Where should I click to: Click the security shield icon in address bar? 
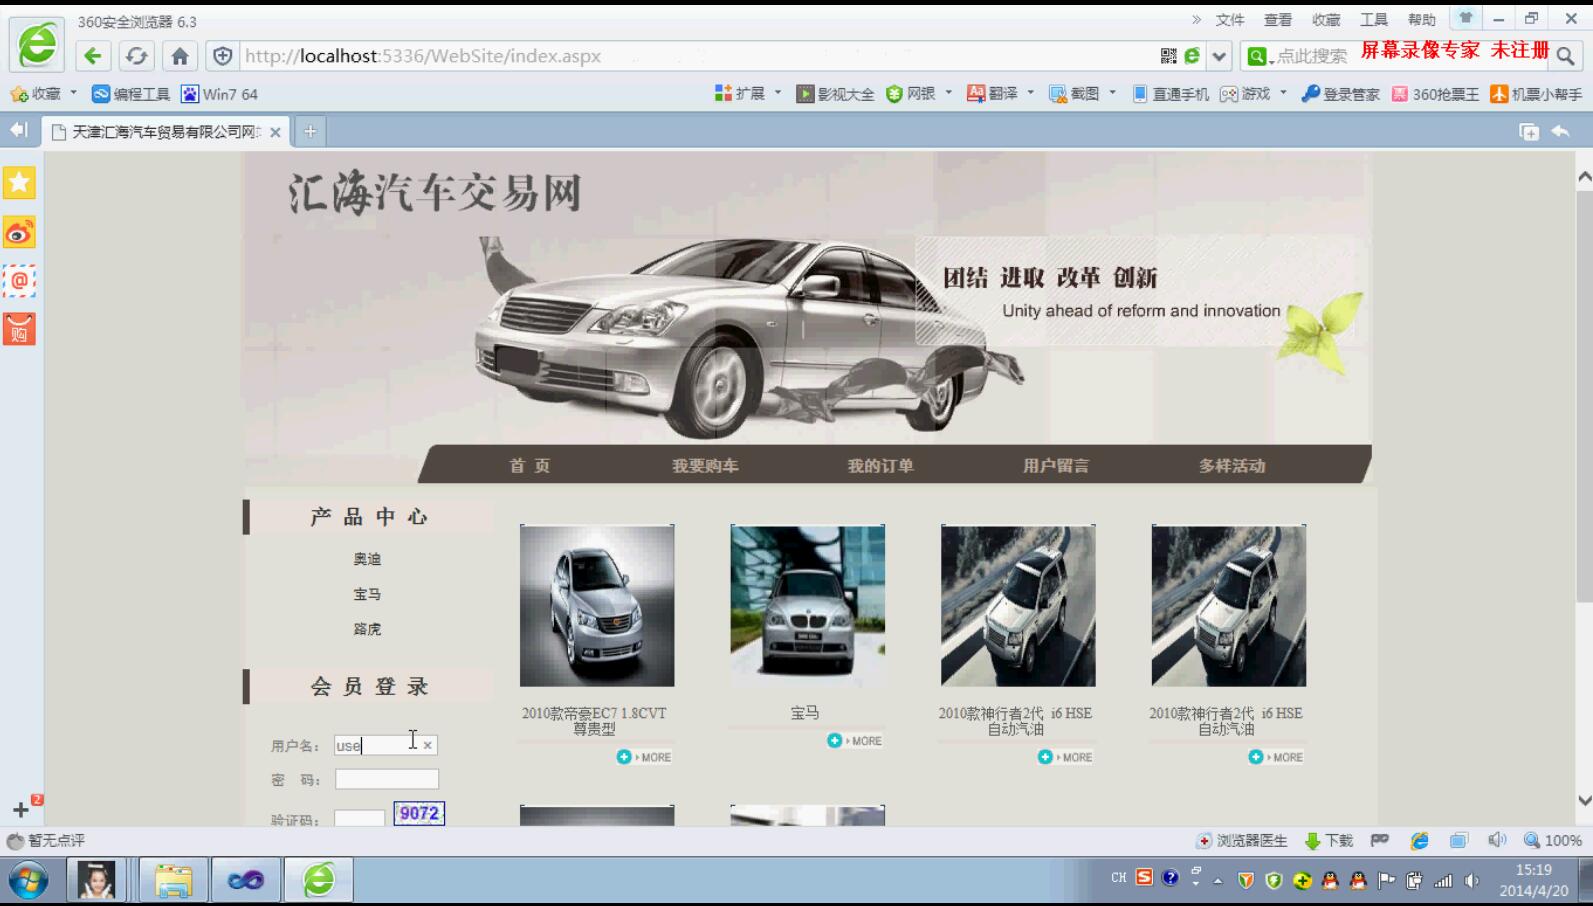223,56
